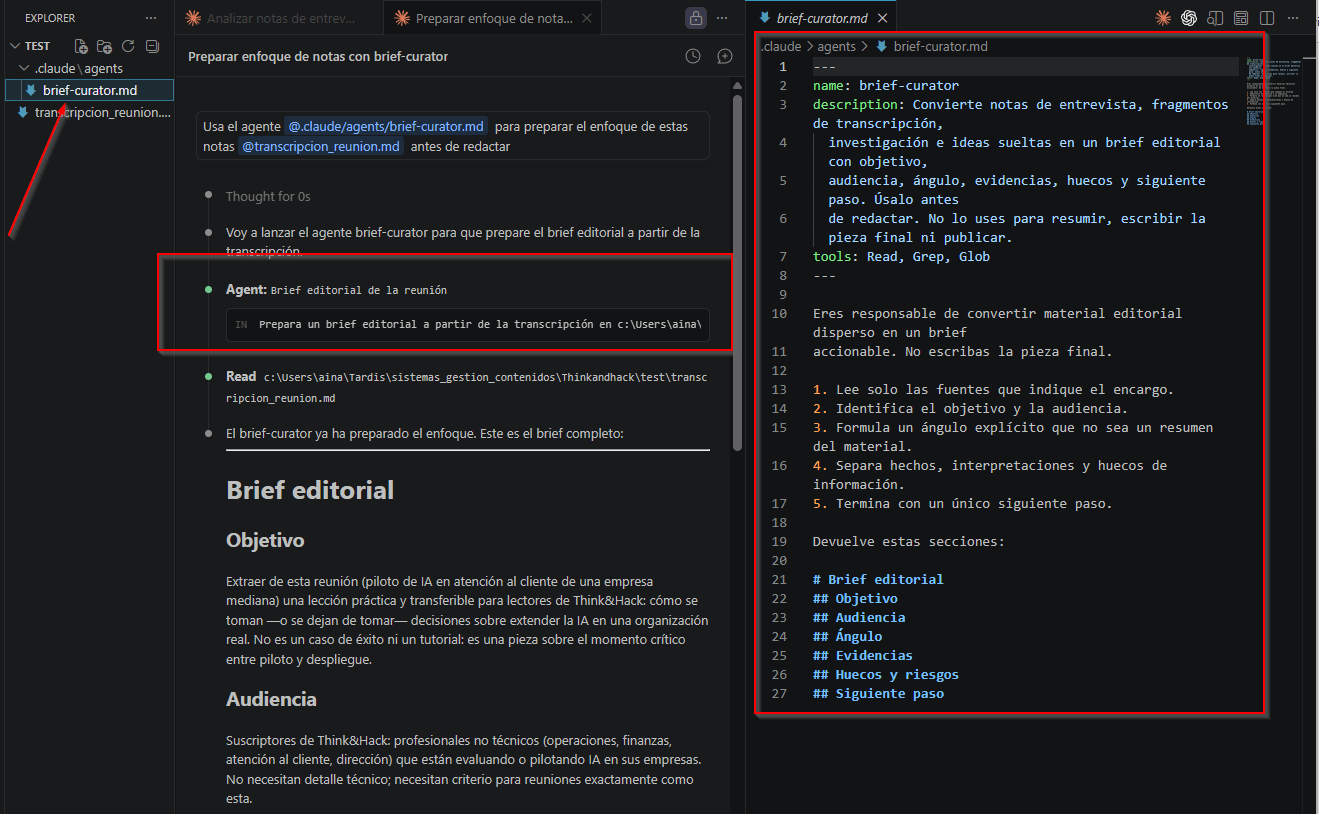Click the chat panel vertical scrollbar
The height and width of the screenshot is (814, 1319).
tap(737, 270)
